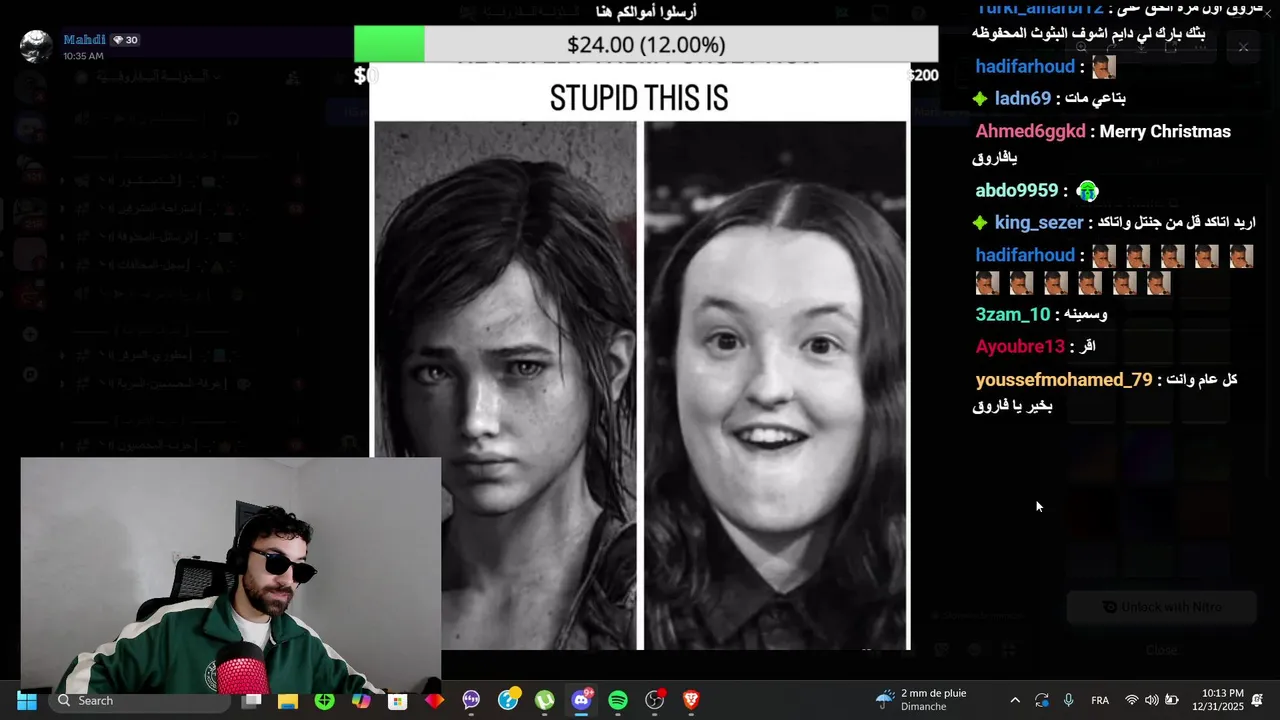Open Microsoft Store from the taskbar
1280x720 pixels.
tap(397, 701)
